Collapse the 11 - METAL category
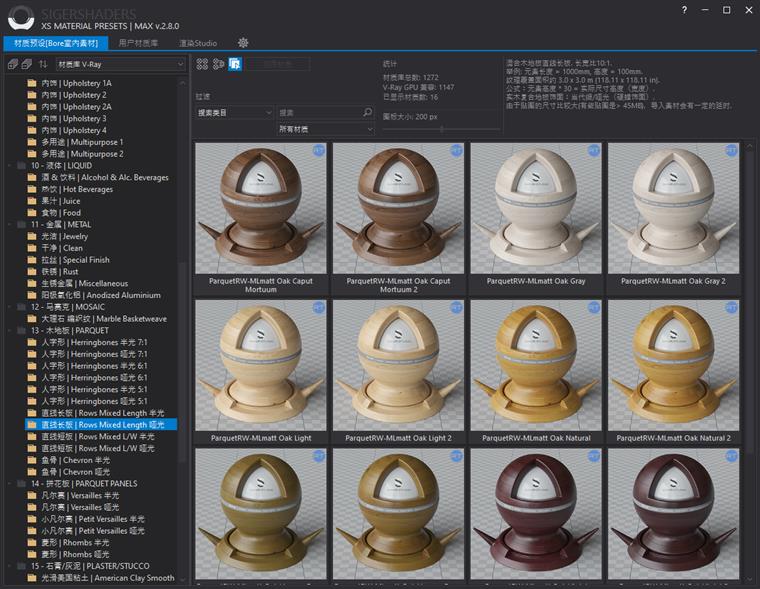Screen dimensions: 760x589 point(9,224)
